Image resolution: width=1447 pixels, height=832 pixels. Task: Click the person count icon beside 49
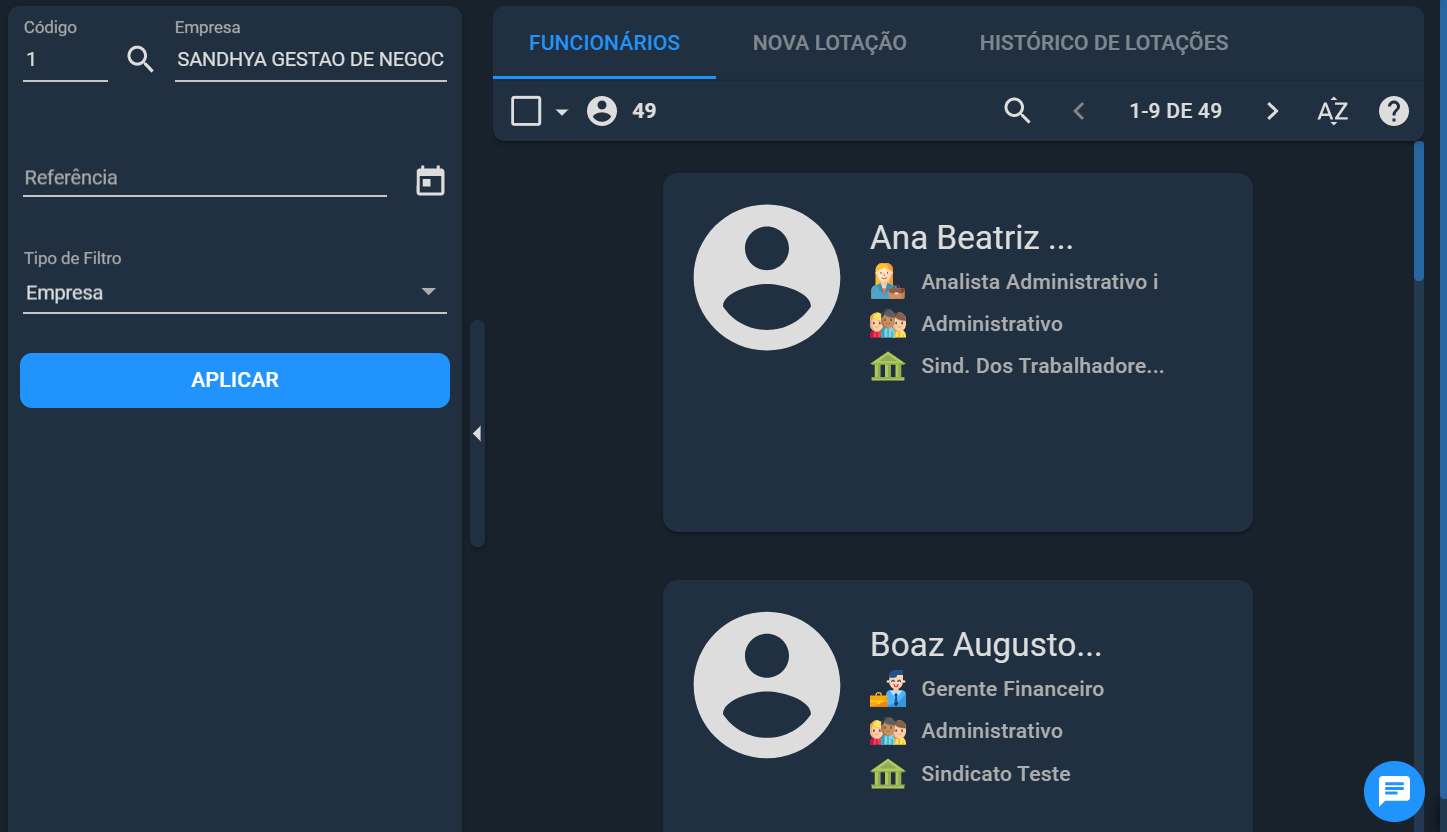tap(602, 111)
